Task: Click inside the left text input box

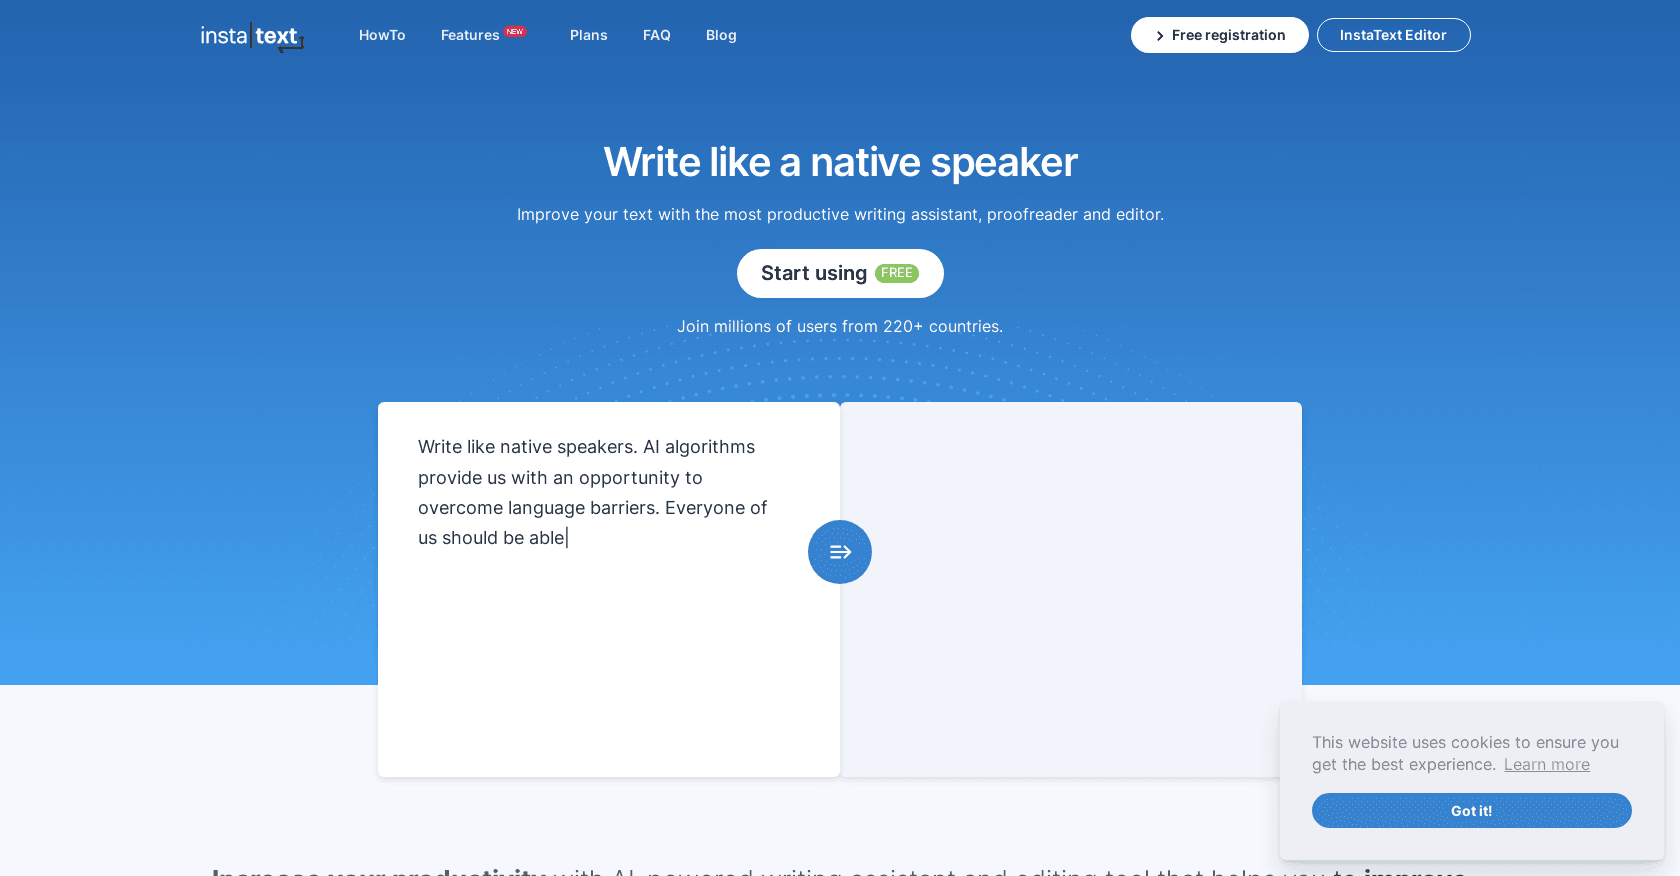Action: point(609,590)
